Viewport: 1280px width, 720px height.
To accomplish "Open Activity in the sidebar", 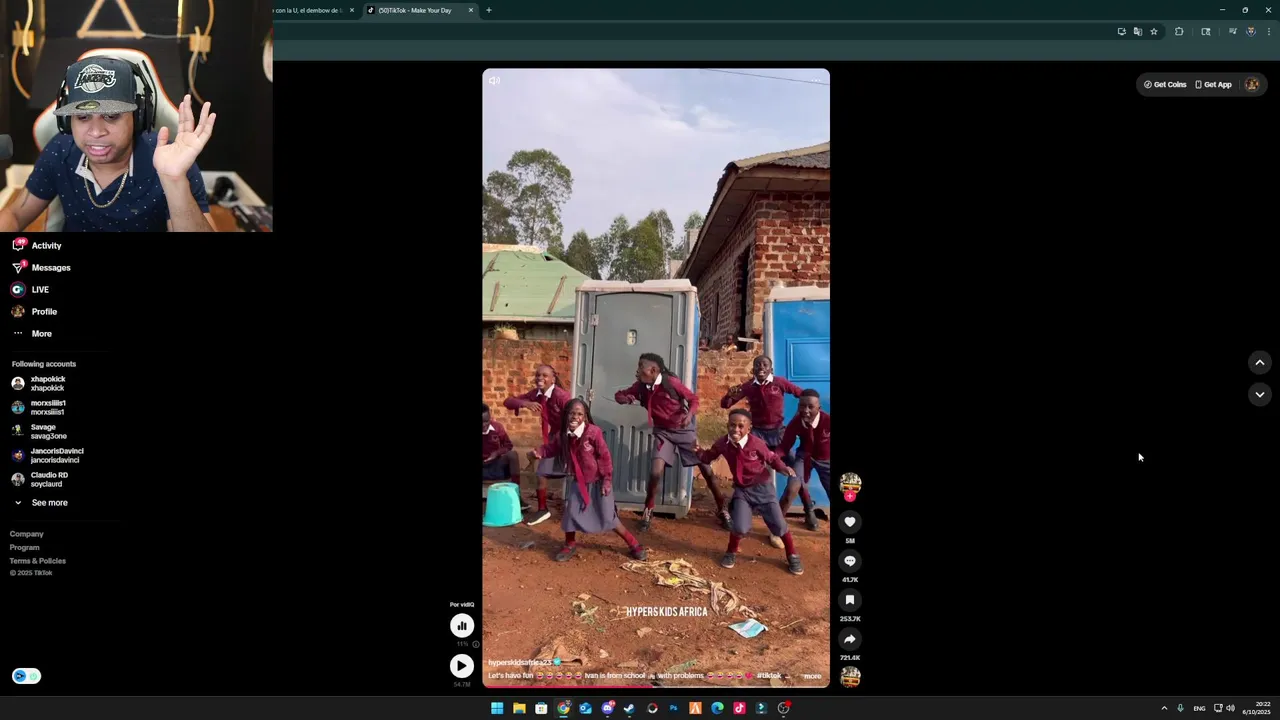I will click(x=37, y=245).
